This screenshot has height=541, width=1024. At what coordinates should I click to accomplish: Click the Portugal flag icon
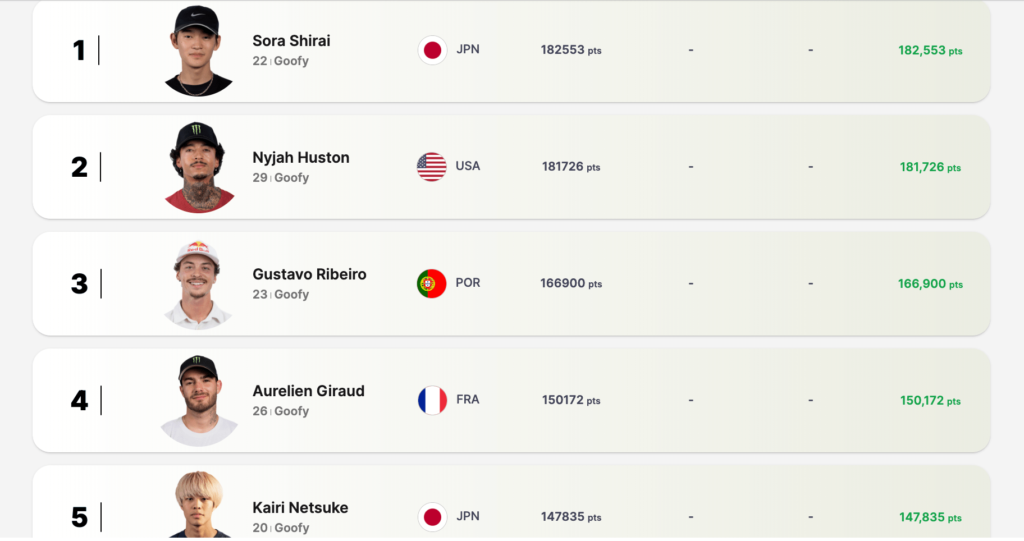coord(432,284)
